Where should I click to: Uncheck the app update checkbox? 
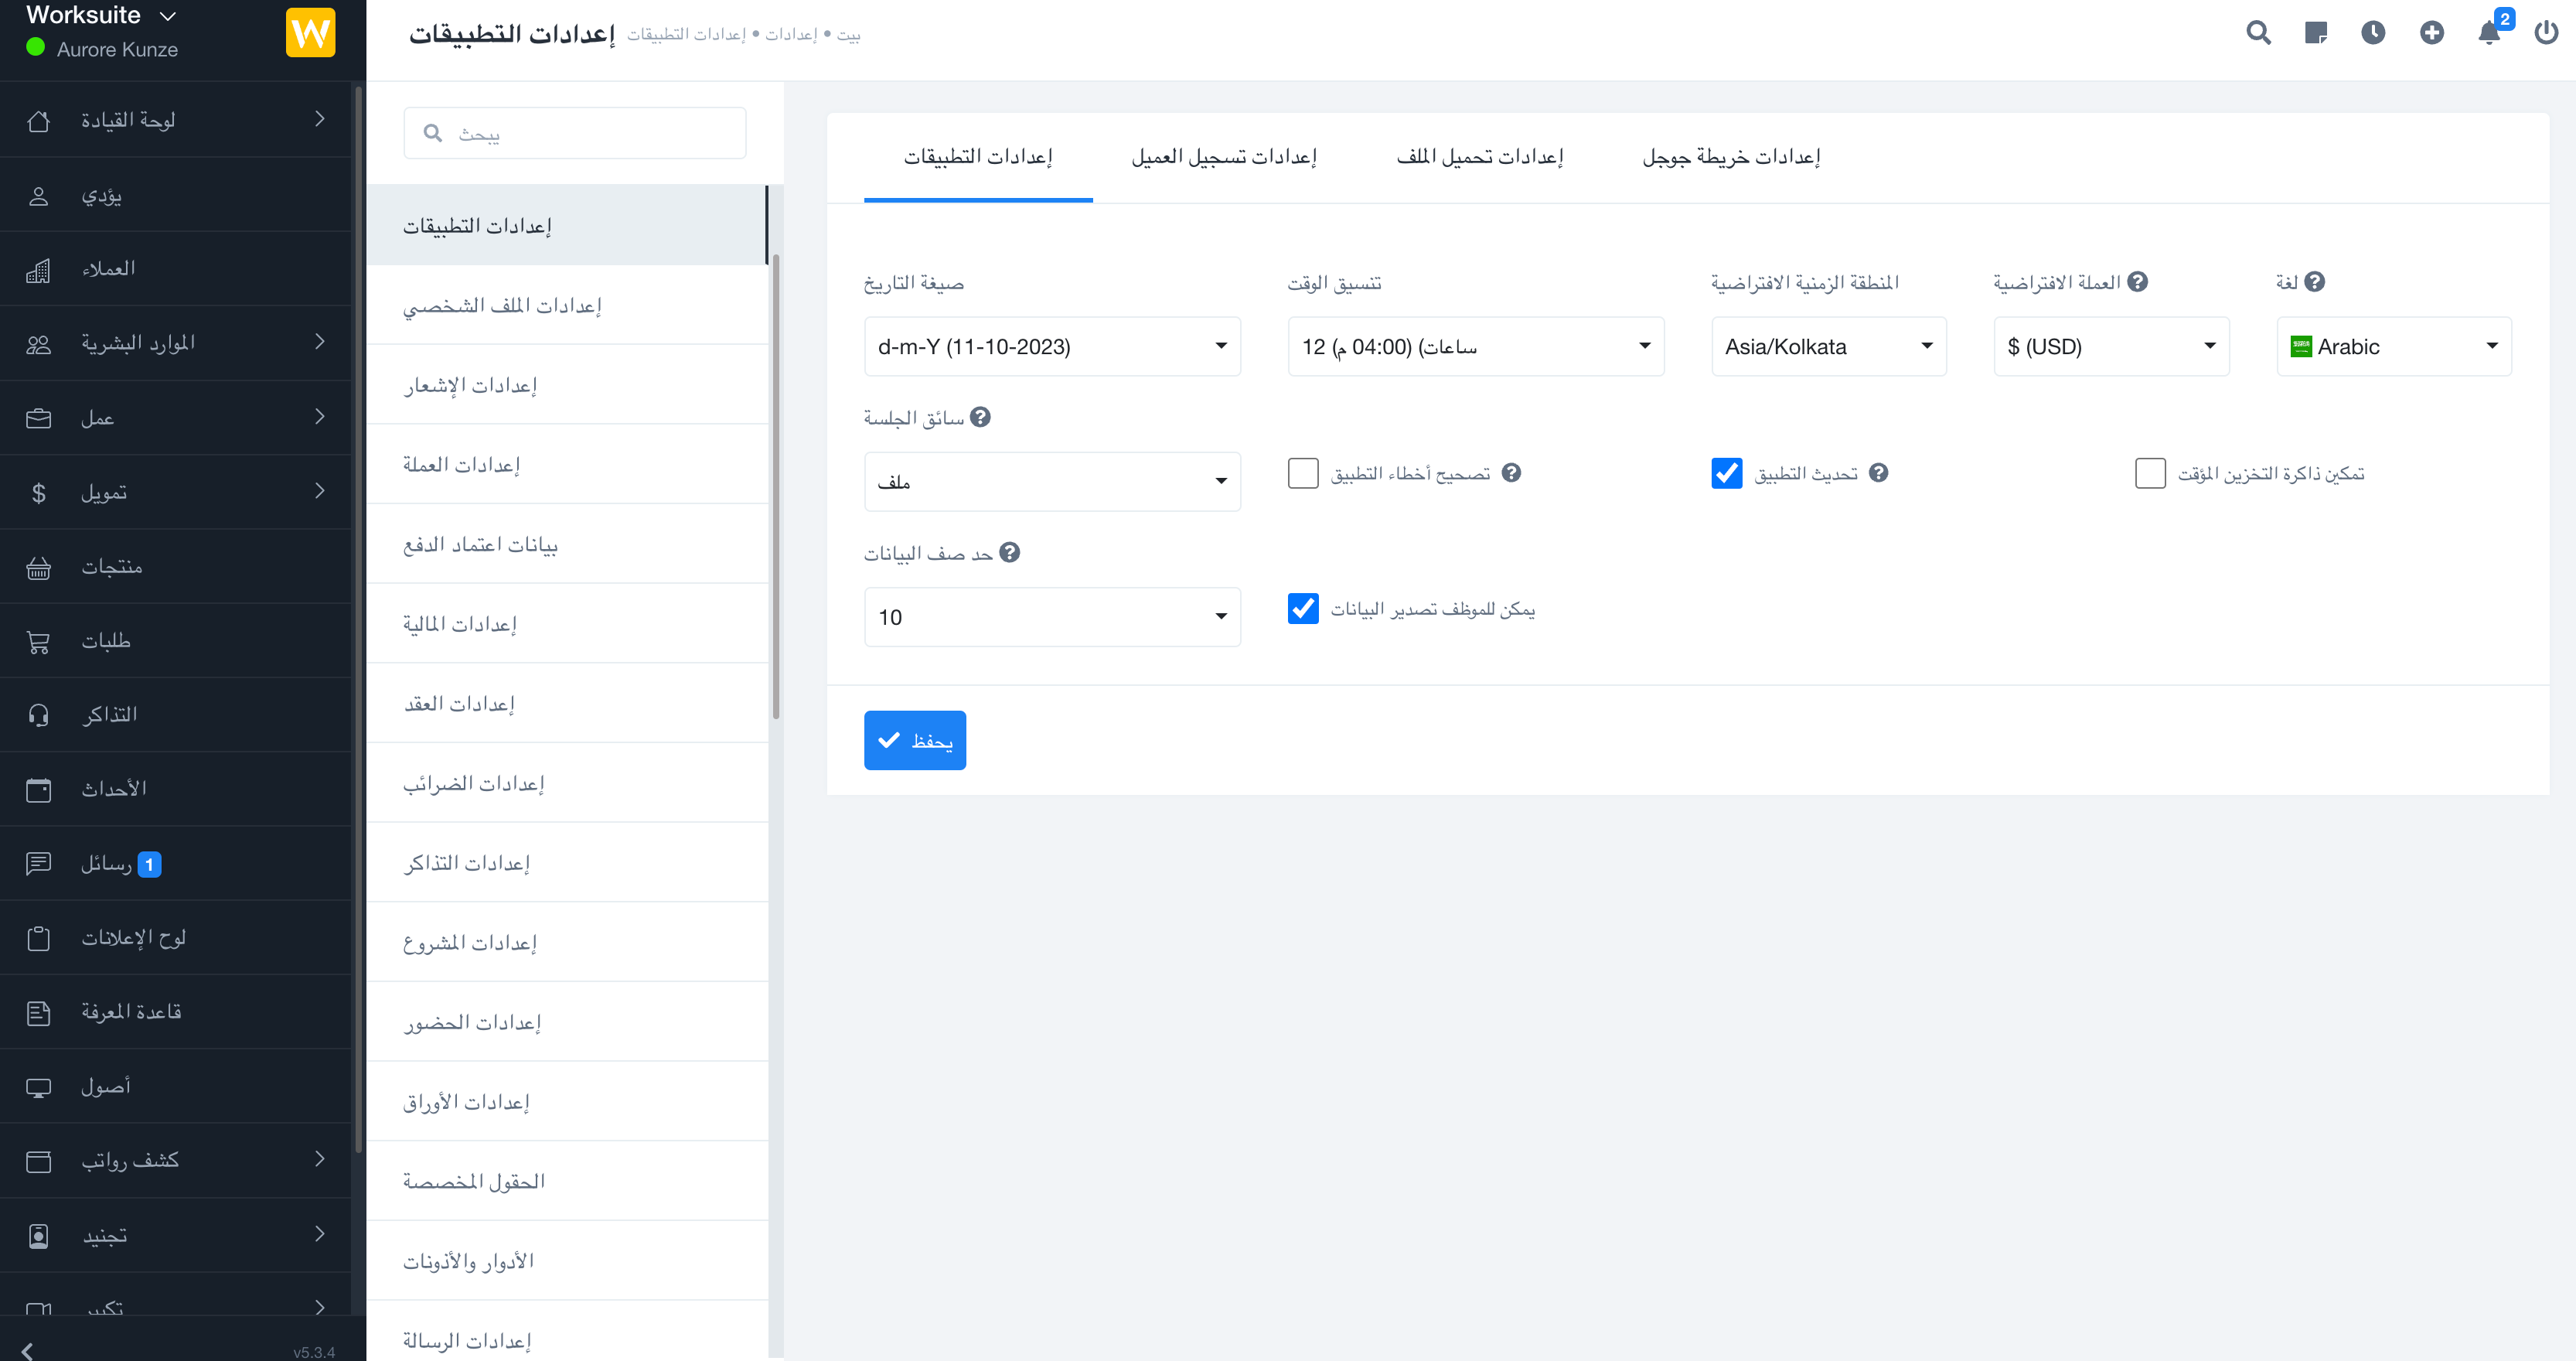[1726, 473]
